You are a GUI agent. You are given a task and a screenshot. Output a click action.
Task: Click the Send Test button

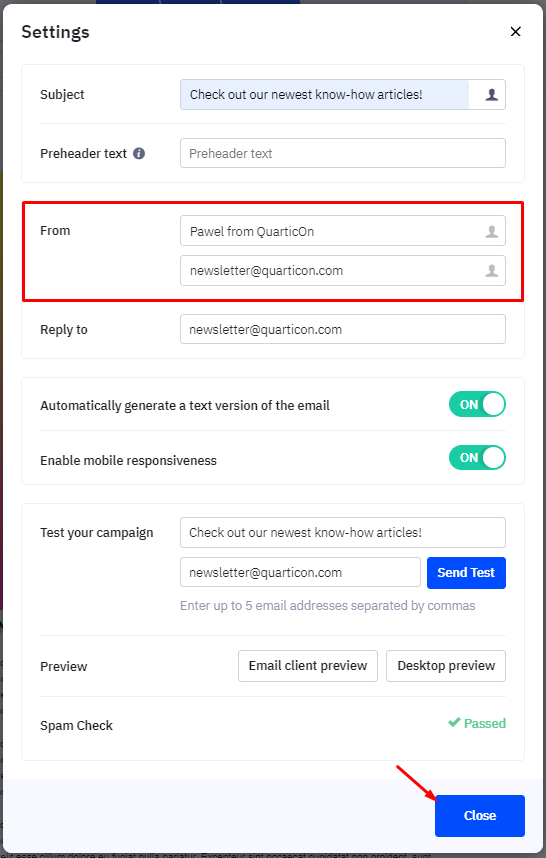466,573
